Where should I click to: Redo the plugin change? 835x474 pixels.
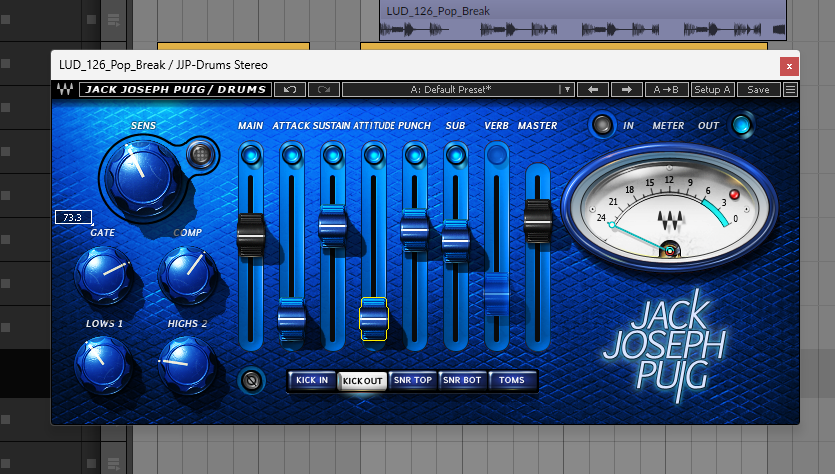323,89
